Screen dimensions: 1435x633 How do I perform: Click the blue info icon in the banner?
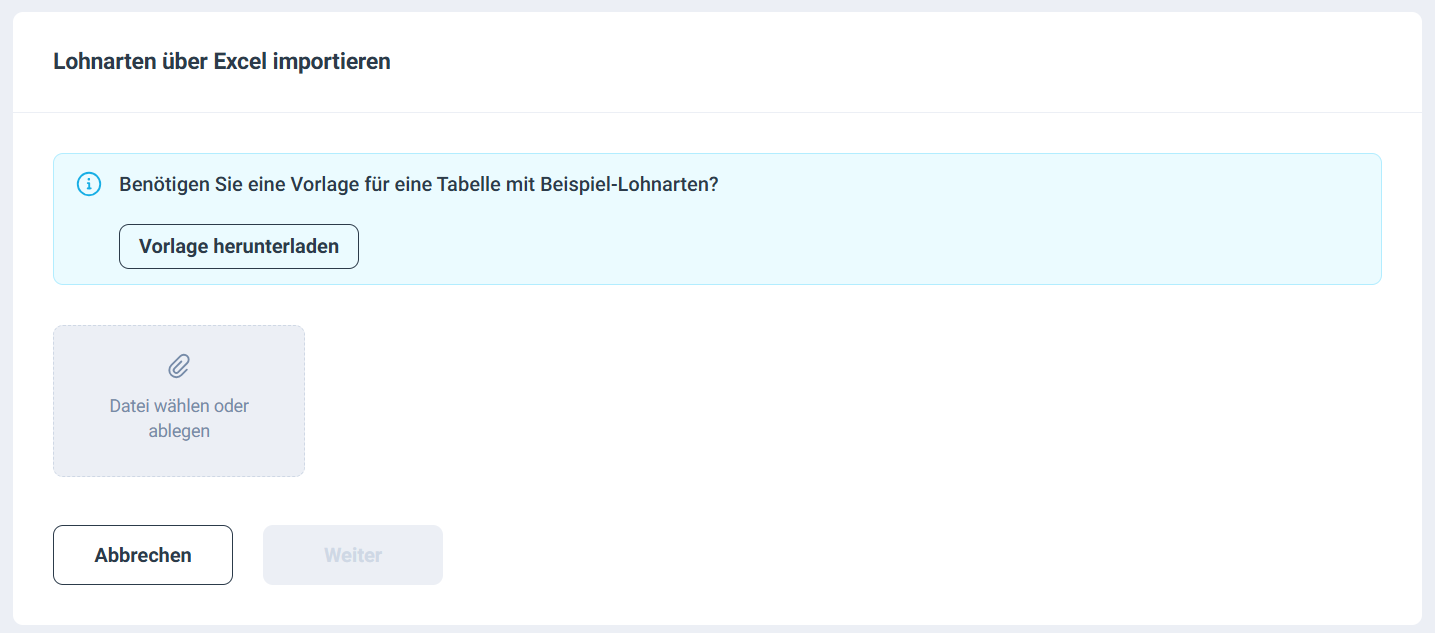click(x=89, y=184)
